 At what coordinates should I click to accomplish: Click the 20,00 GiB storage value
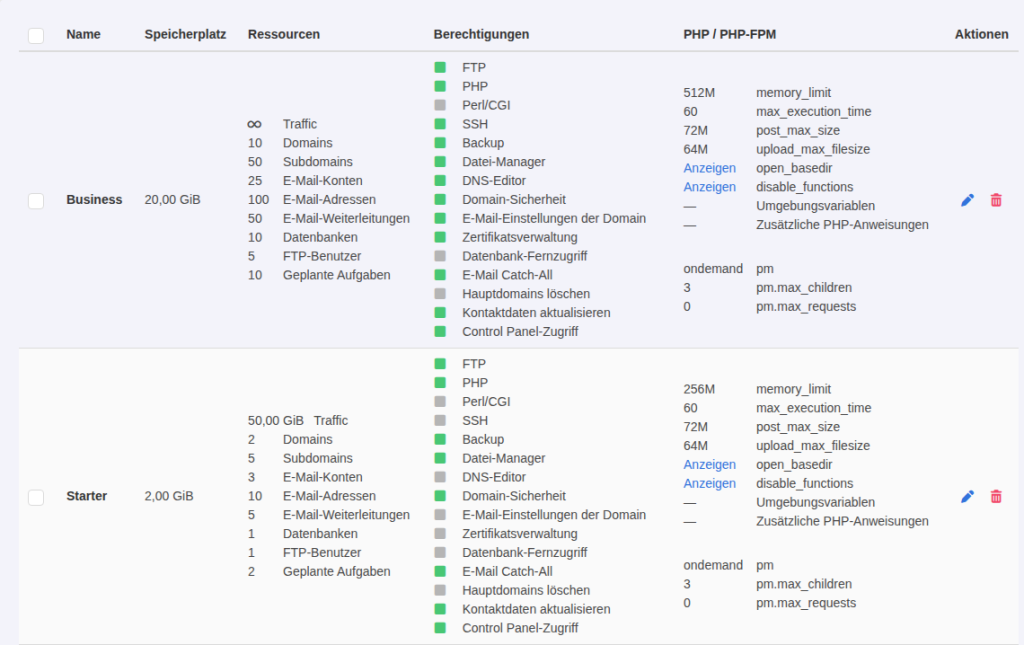click(x=172, y=199)
